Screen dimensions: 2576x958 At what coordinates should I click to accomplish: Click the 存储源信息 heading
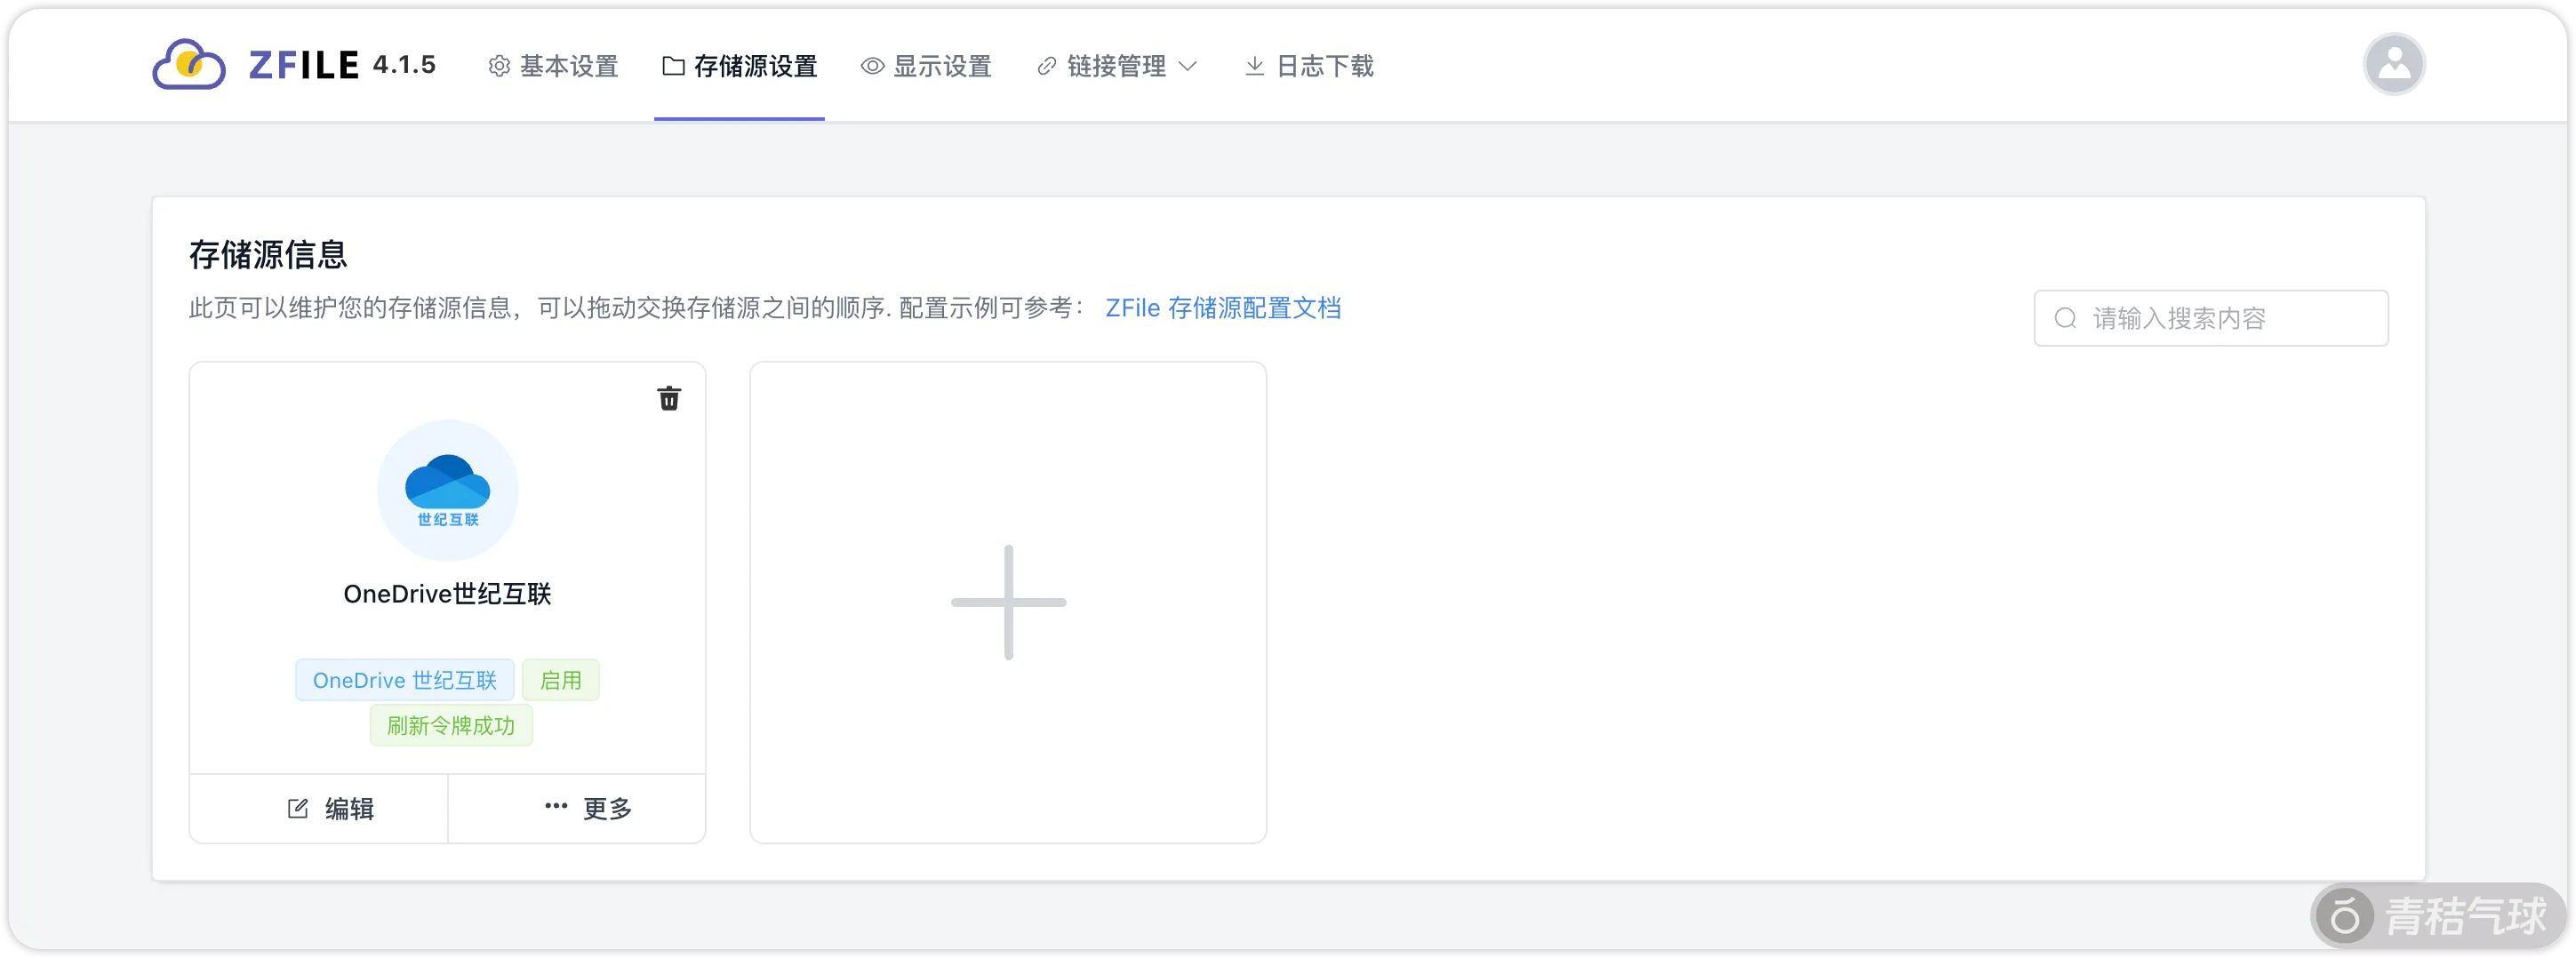(x=268, y=255)
